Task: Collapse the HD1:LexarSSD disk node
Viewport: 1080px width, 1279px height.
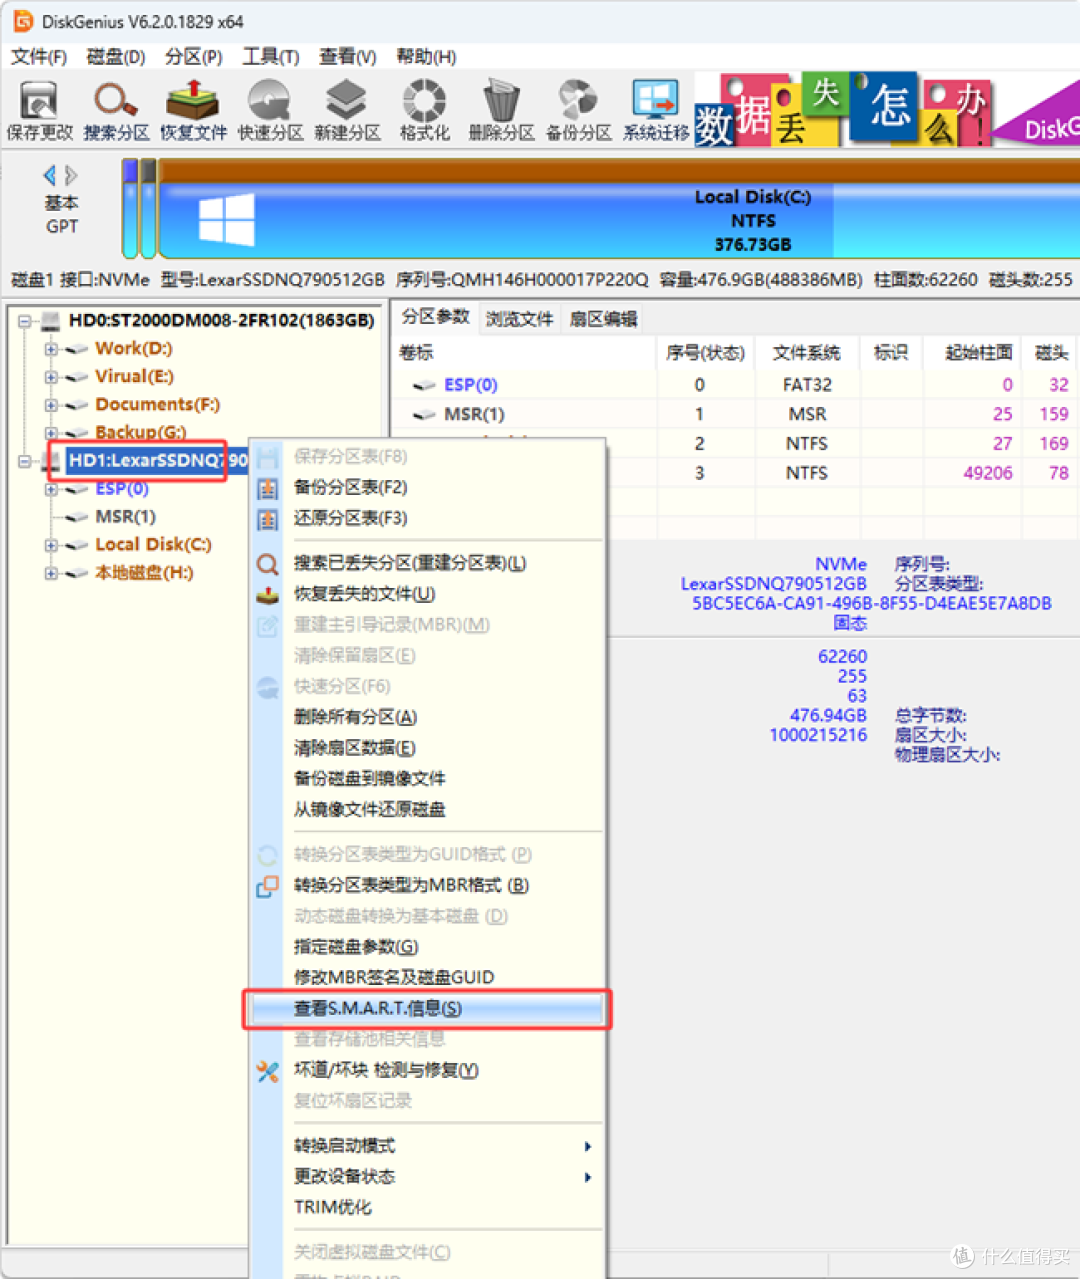Action: click(x=24, y=461)
